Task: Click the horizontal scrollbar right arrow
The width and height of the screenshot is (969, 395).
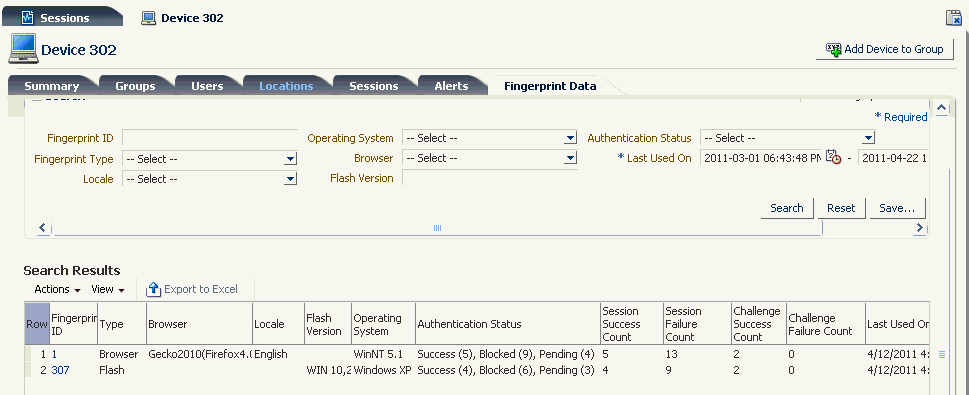Action: (x=920, y=228)
